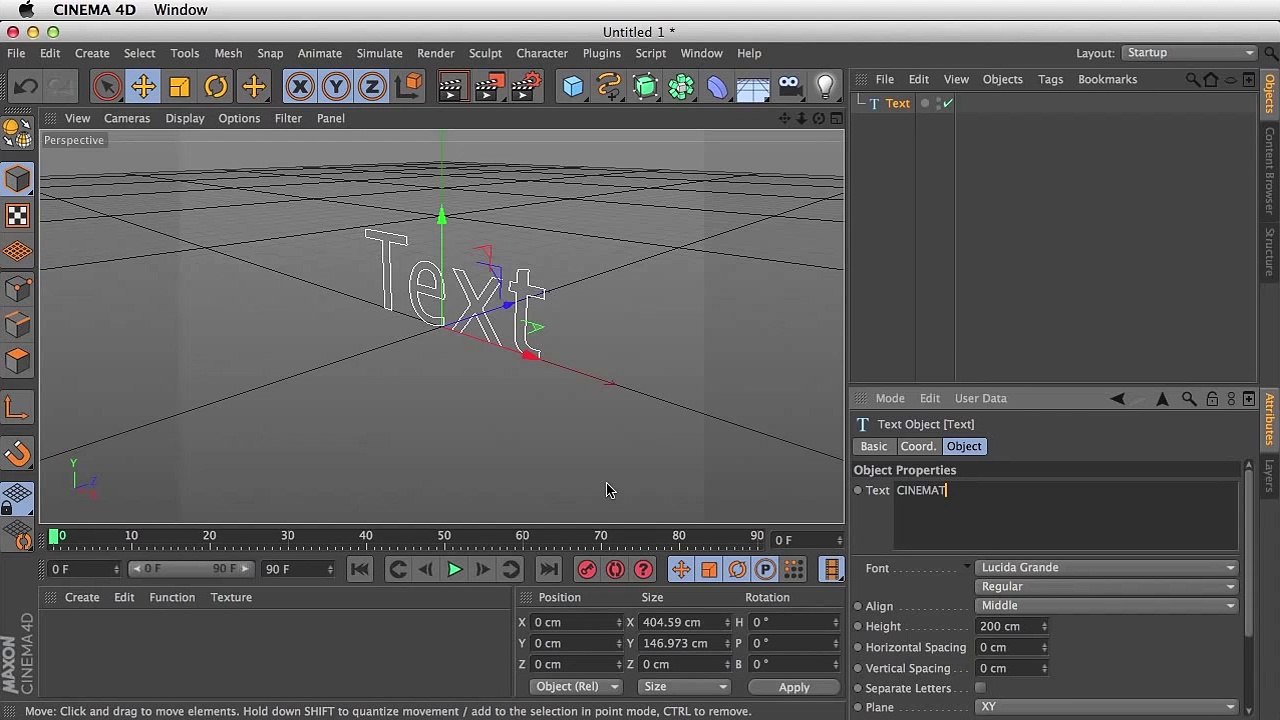Image resolution: width=1280 pixels, height=720 pixels.
Task: Enable the axis tool
Action: 18,408
